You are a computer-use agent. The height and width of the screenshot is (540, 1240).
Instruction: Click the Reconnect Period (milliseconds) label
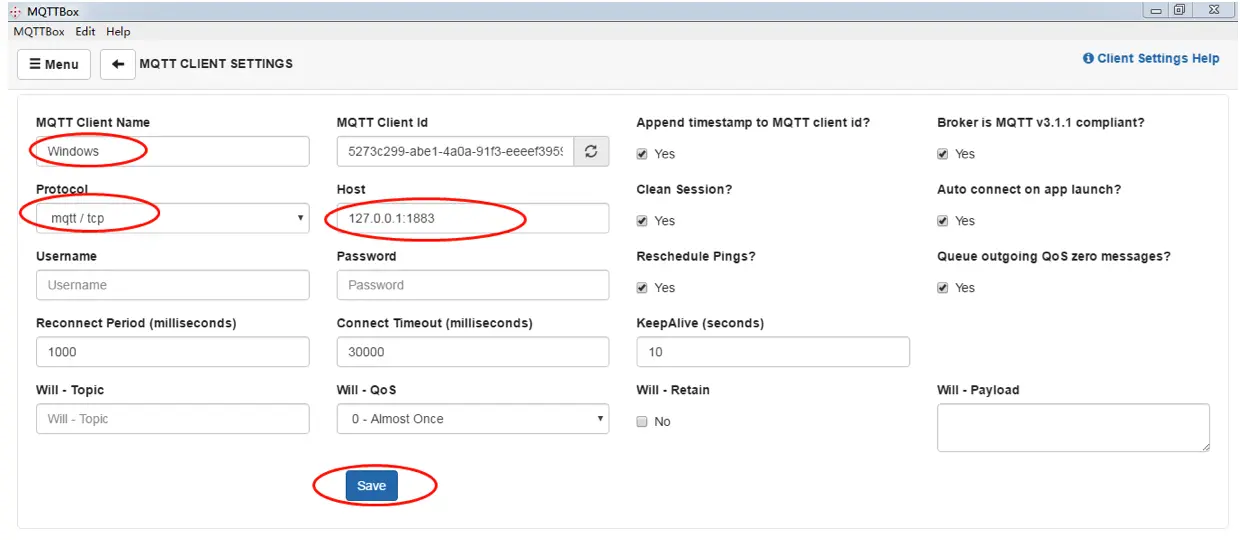coord(136,324)
